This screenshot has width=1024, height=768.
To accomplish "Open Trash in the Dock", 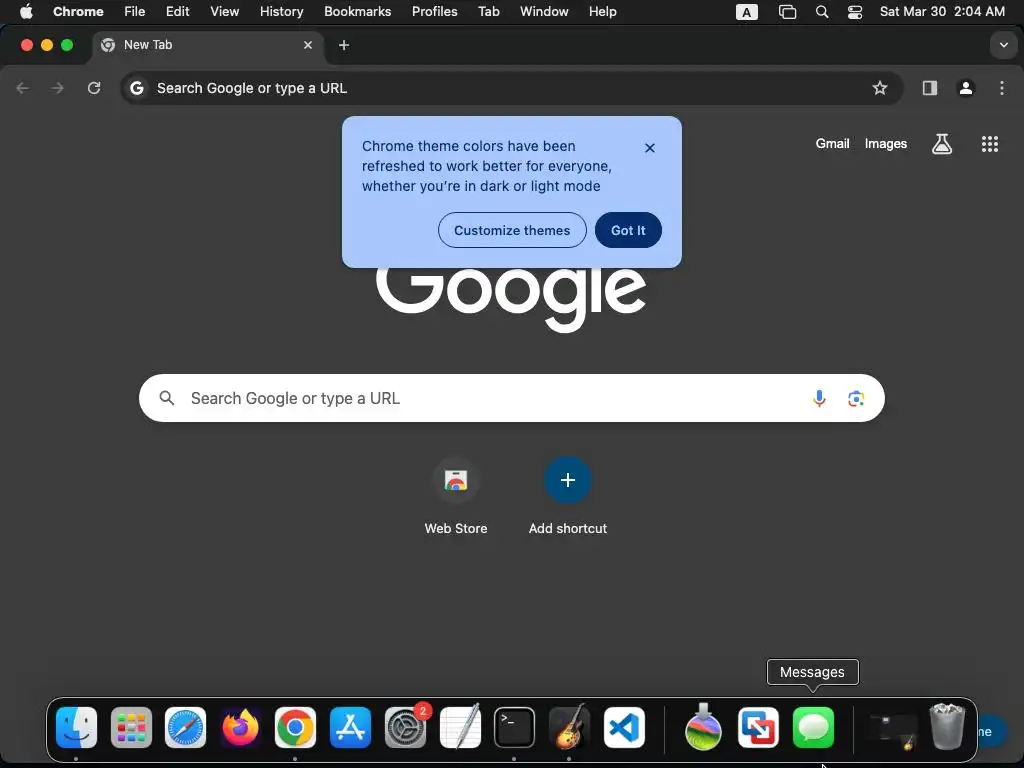I will tap(947, 726).
